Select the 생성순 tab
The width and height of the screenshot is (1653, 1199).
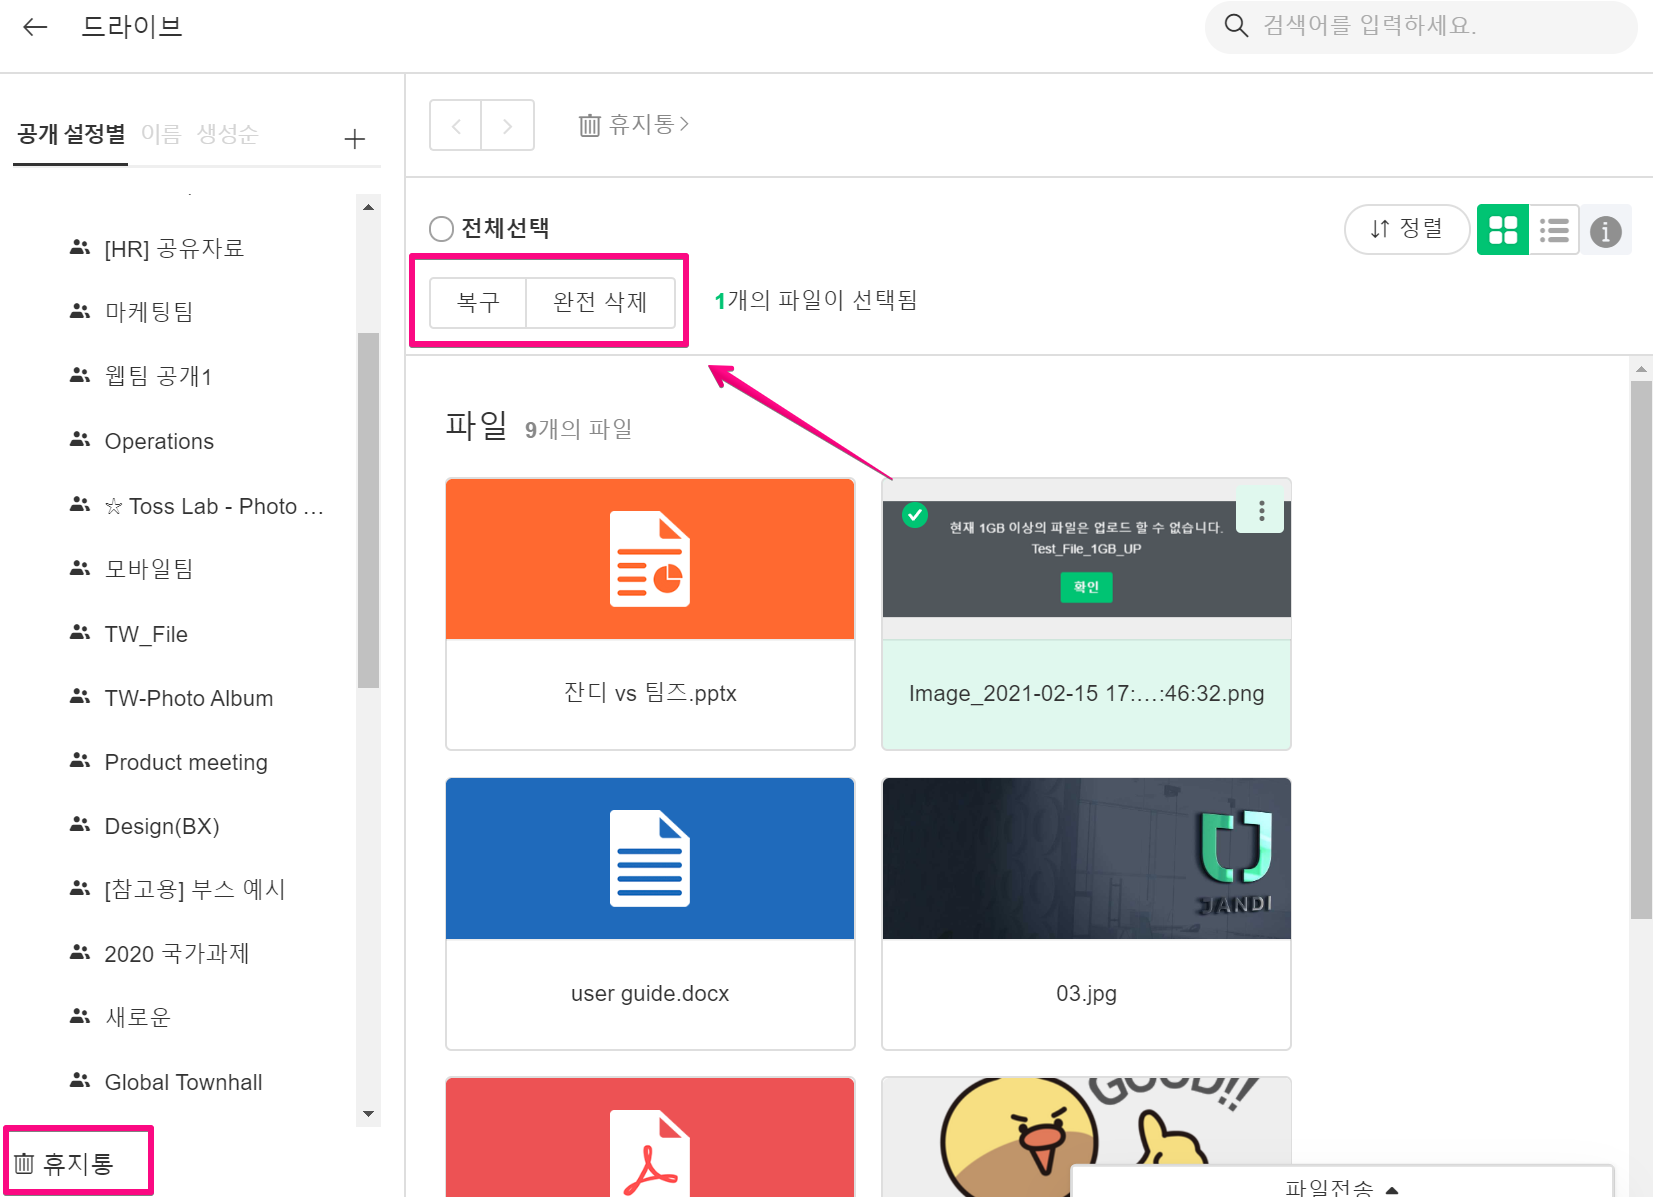227,134
